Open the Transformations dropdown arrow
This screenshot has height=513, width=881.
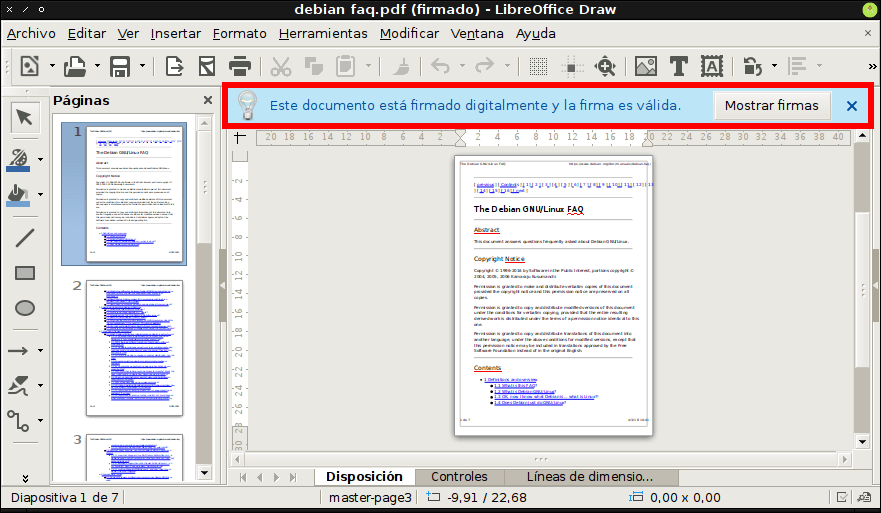774,66
